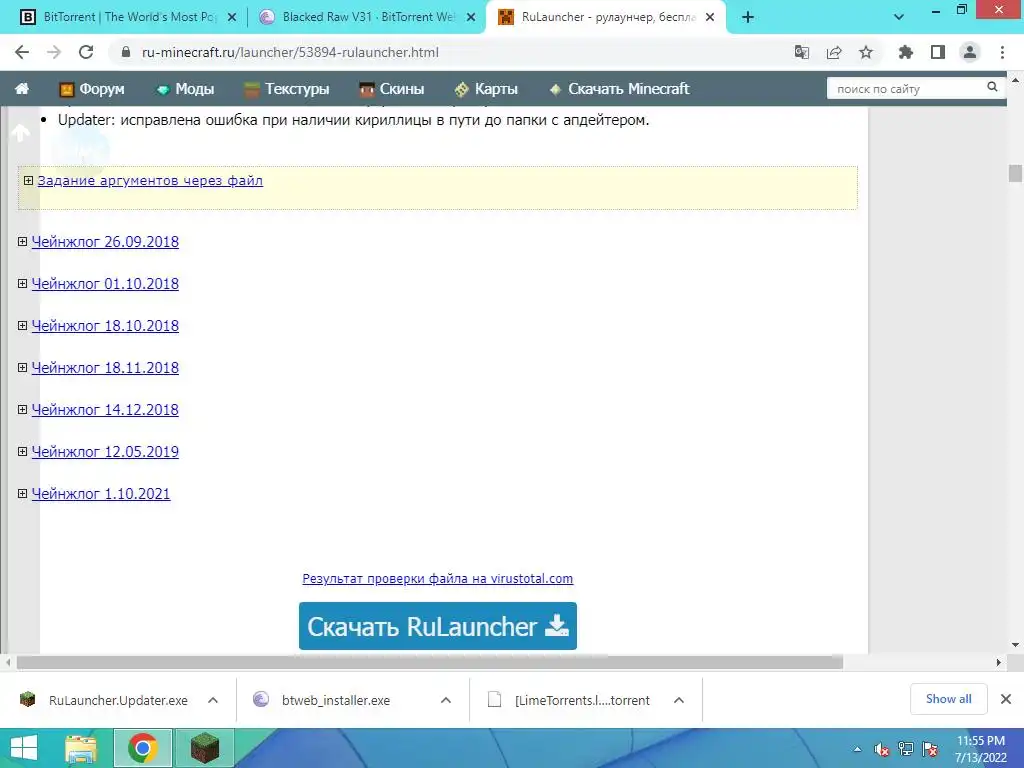Screen dimensions: 1024x768
Task: Open the tab search chevron
Action: [899, 18]
